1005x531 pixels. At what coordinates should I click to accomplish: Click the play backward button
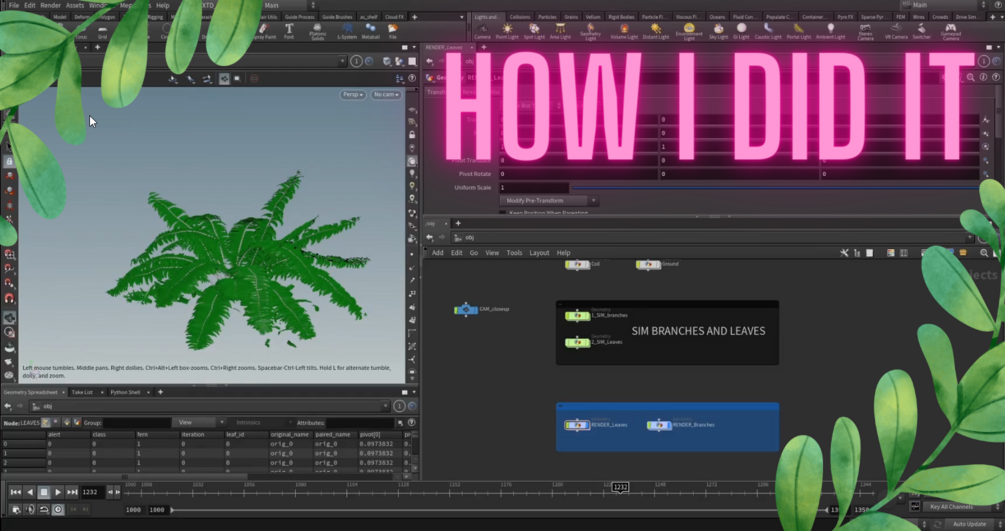(29, 492)
